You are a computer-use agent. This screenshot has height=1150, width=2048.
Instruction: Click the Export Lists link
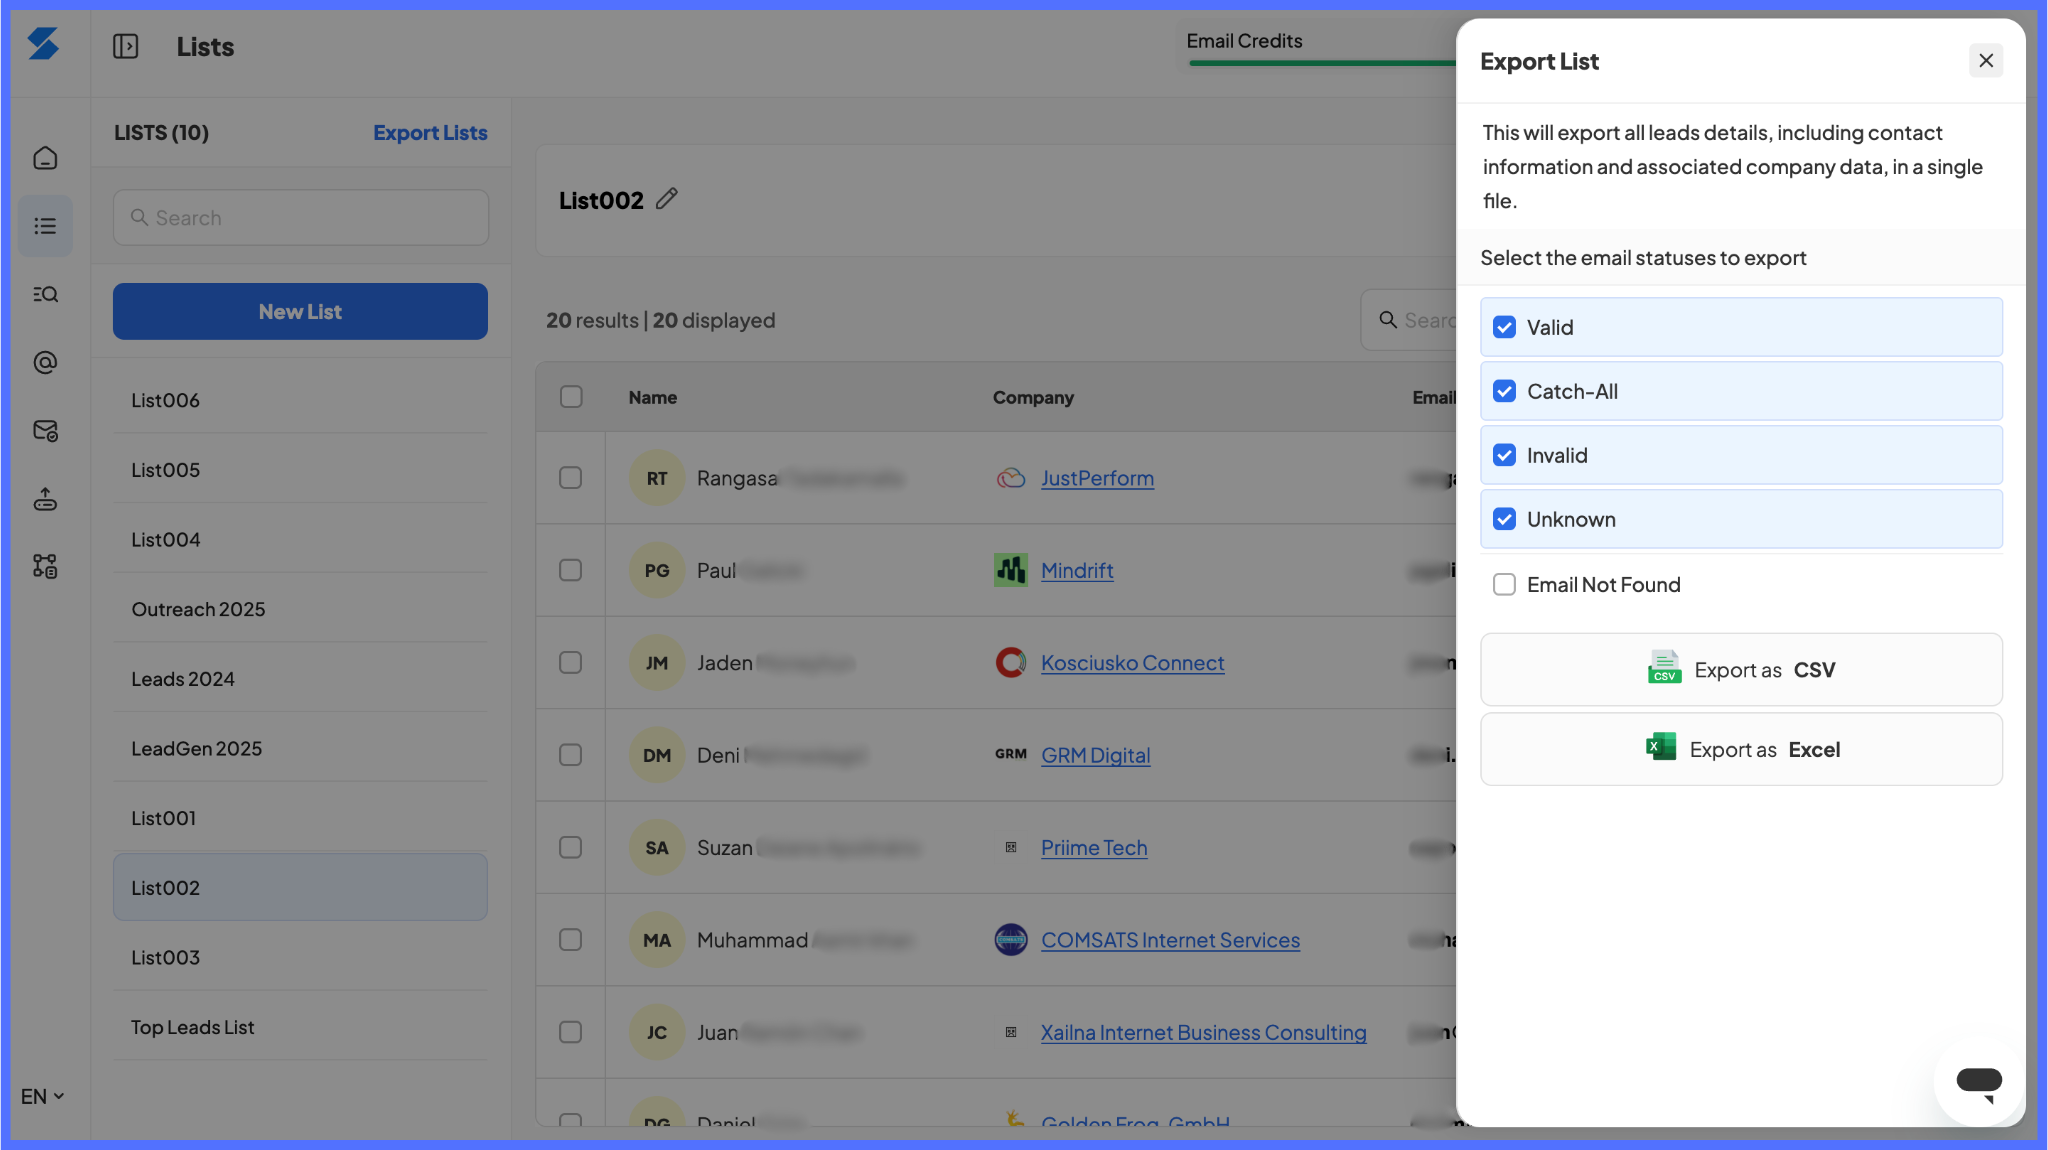[430, 133]
